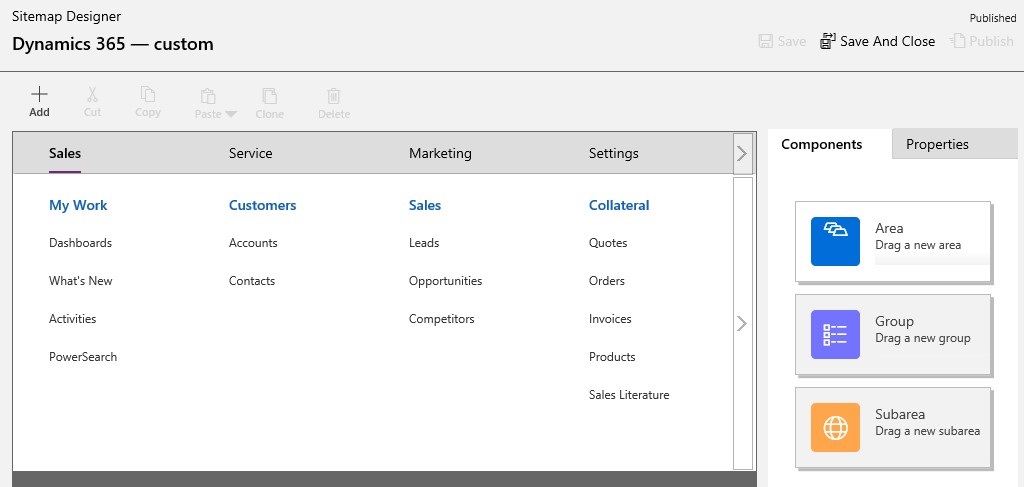Screen dimensions: 1024x487
Task: Select the Collateral group header
Action: coord(619,206)
